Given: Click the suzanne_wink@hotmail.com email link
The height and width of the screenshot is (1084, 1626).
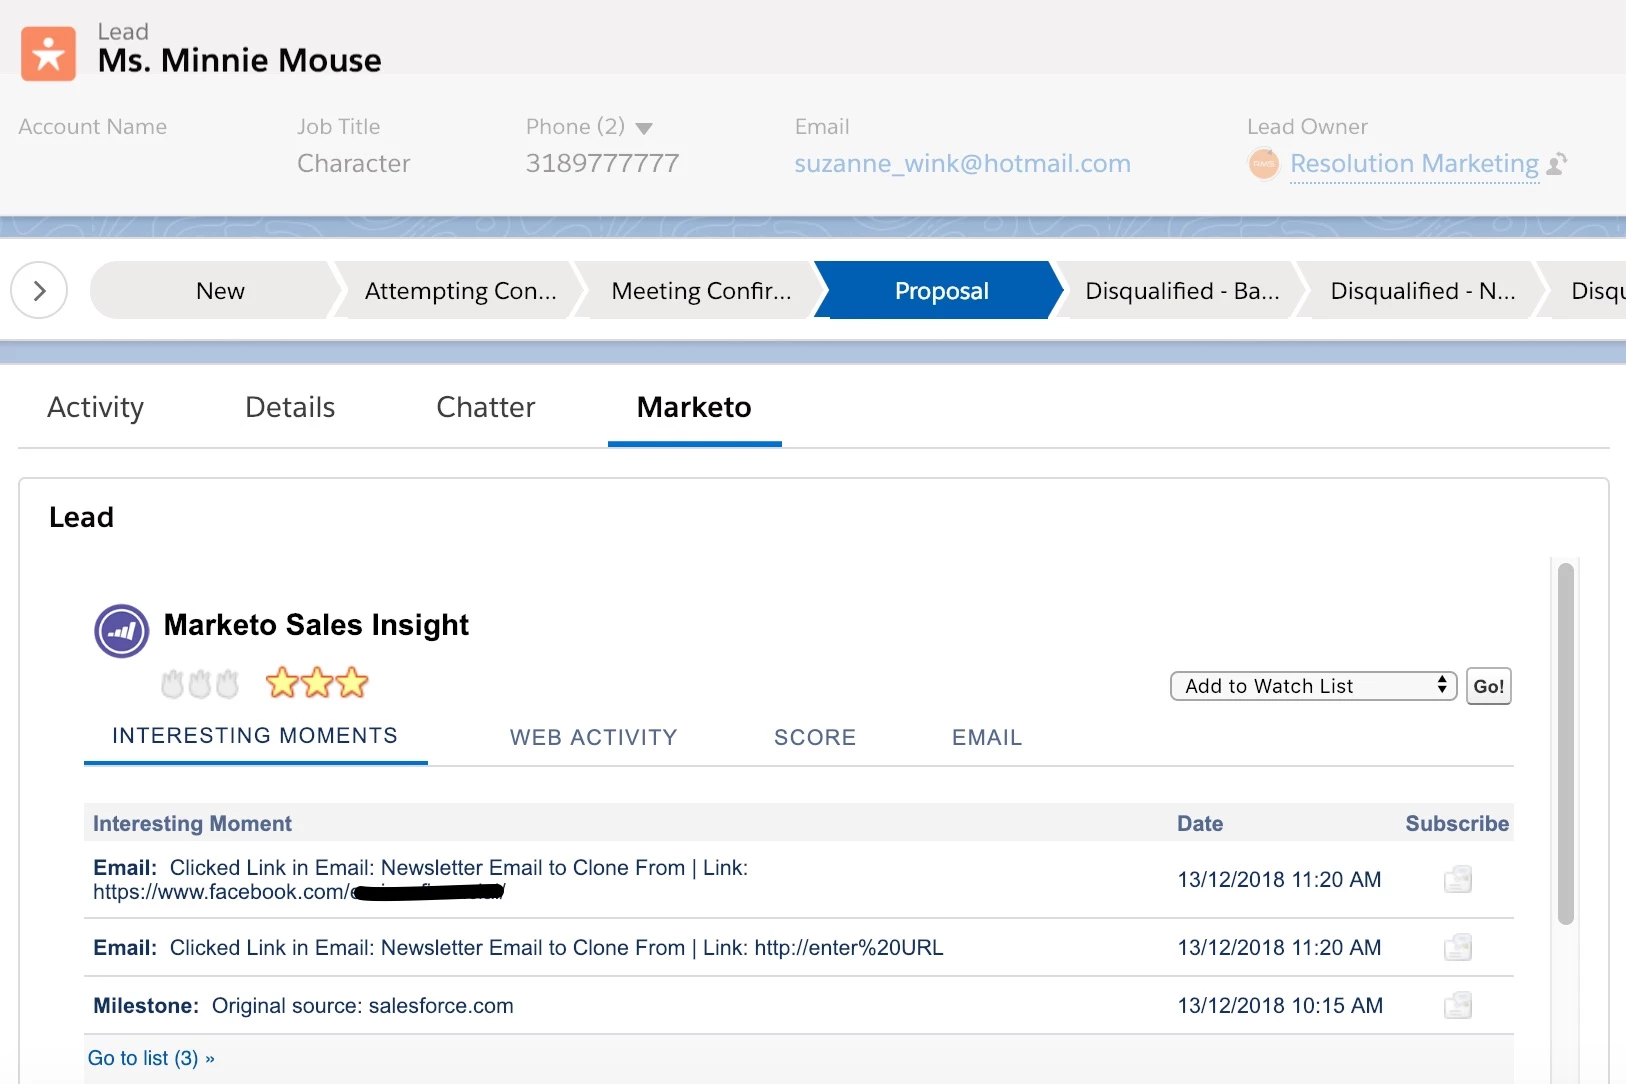Looking at the screenshot, I should pos(962,163).
